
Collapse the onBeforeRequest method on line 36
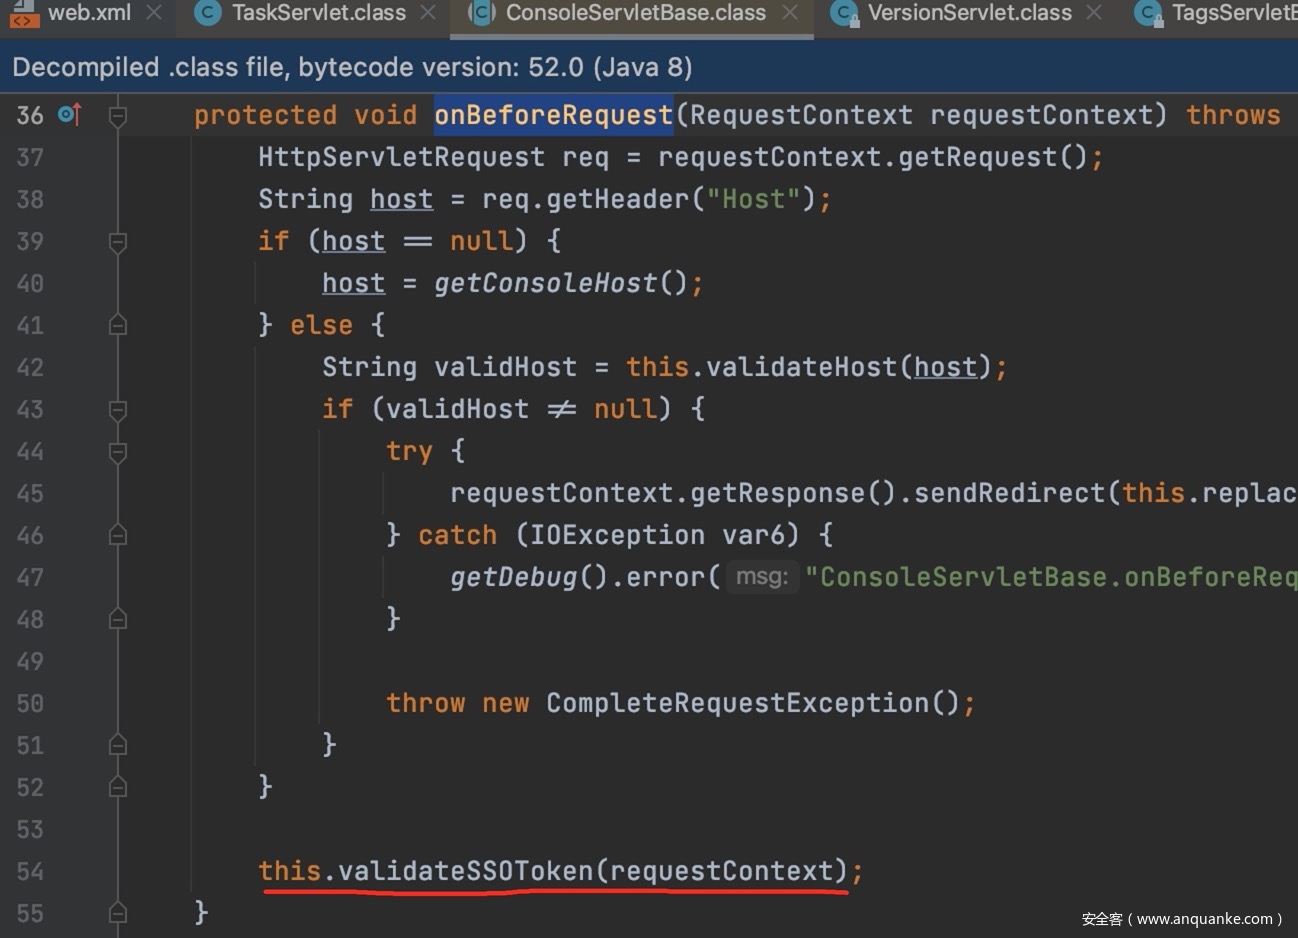pos(117,116)
